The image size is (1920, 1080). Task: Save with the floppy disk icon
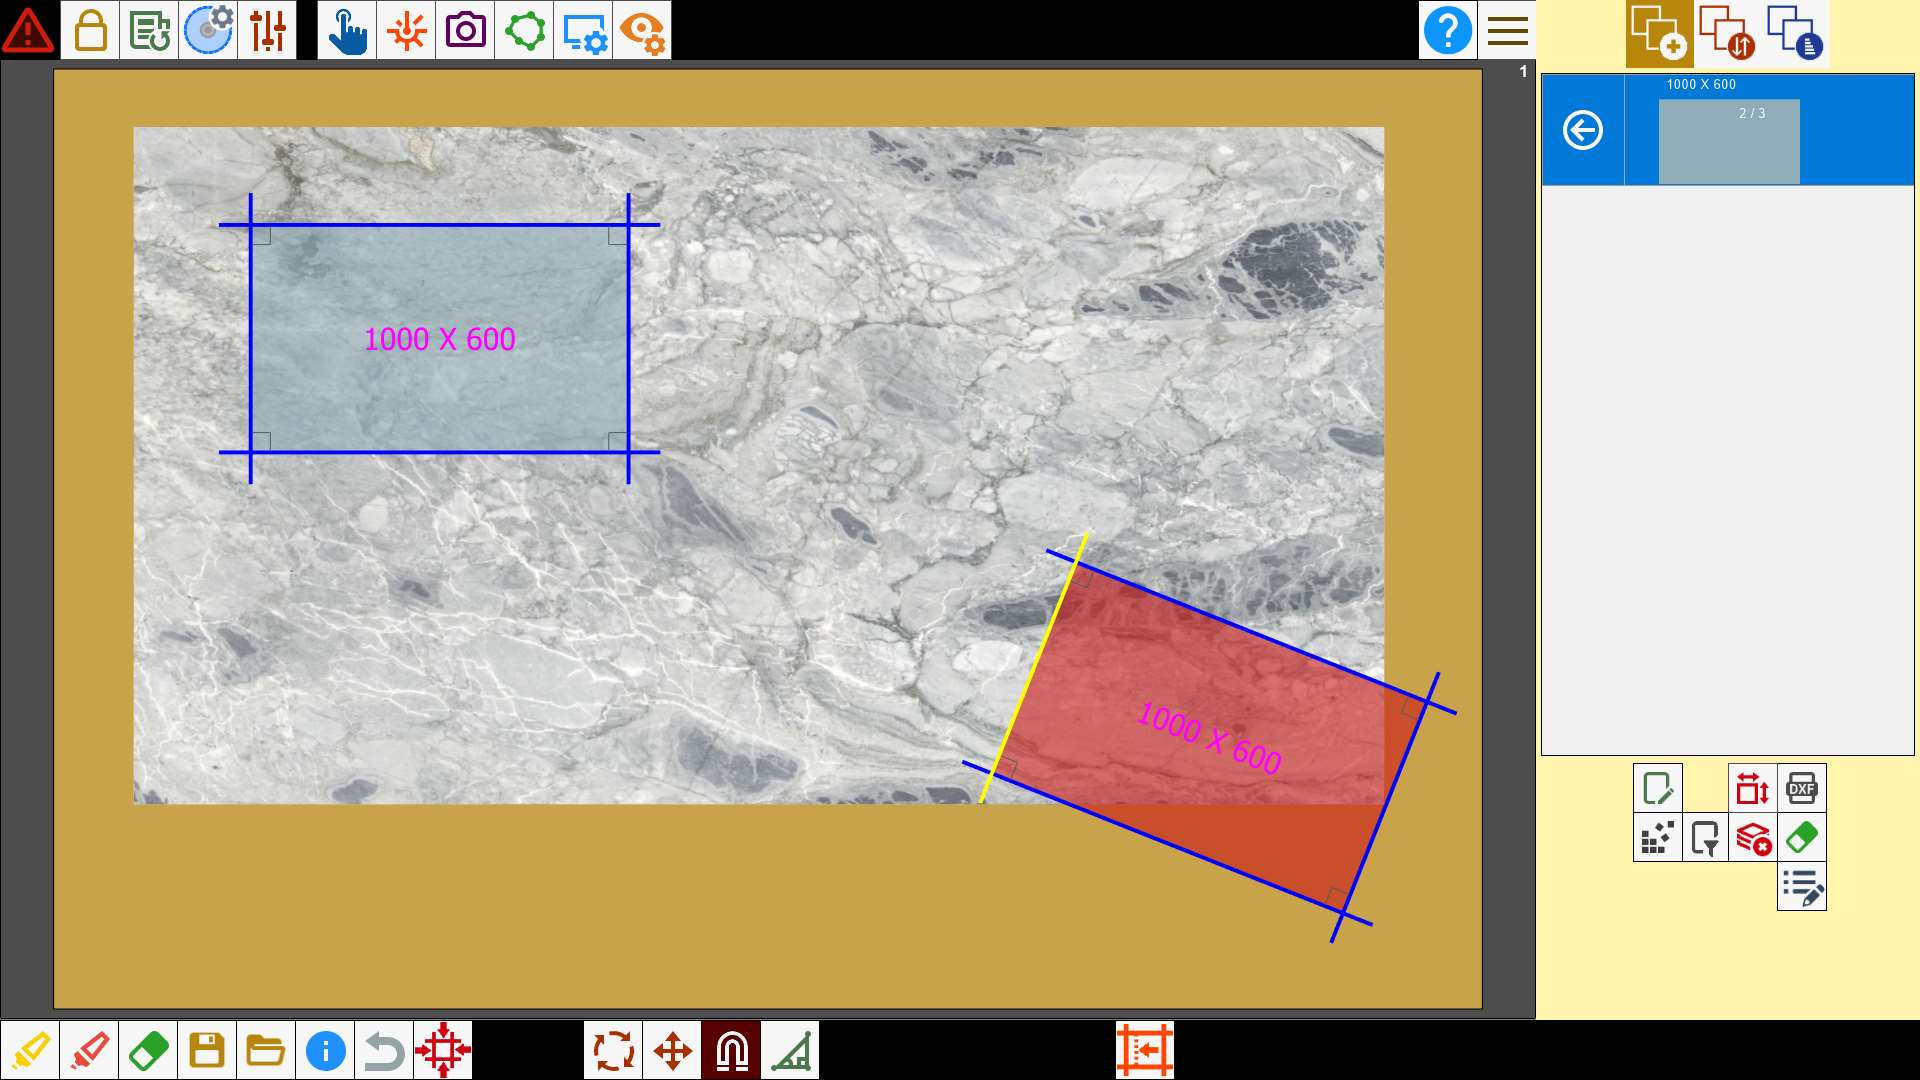207,1050
